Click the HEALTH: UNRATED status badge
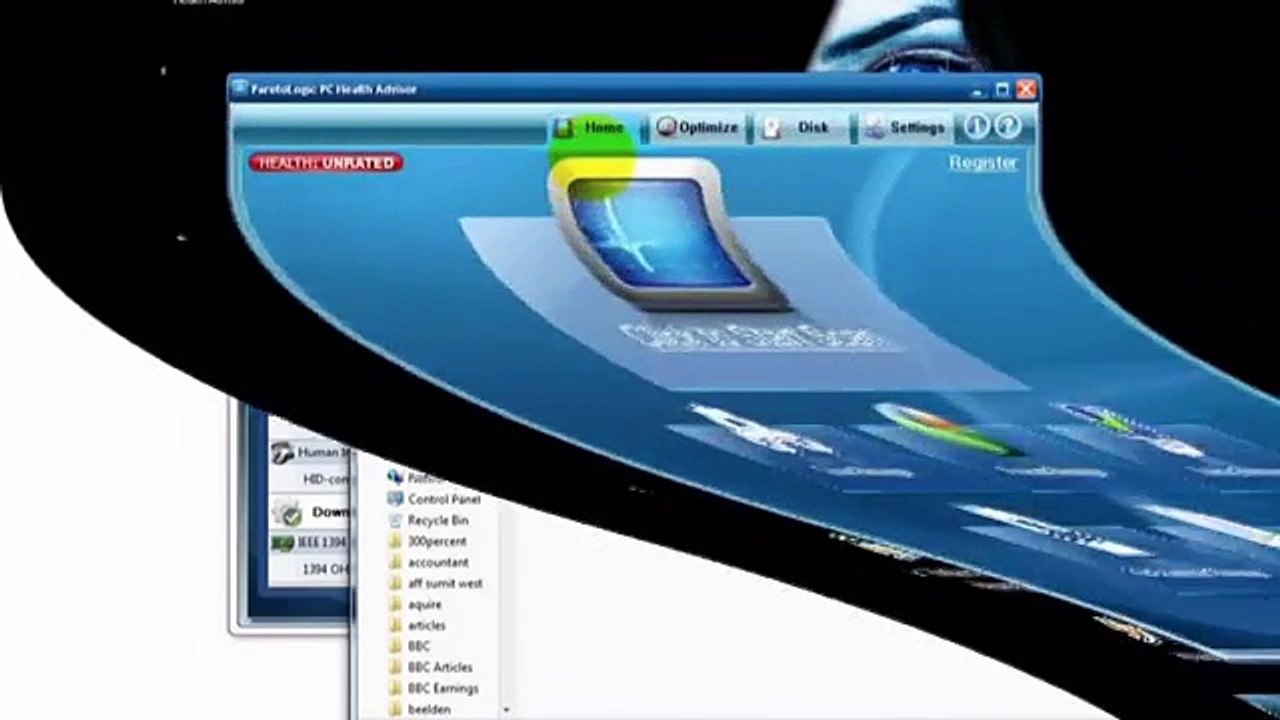This screenshot has width=1280, height=720. pyautogui.click(x=326, y=162)
